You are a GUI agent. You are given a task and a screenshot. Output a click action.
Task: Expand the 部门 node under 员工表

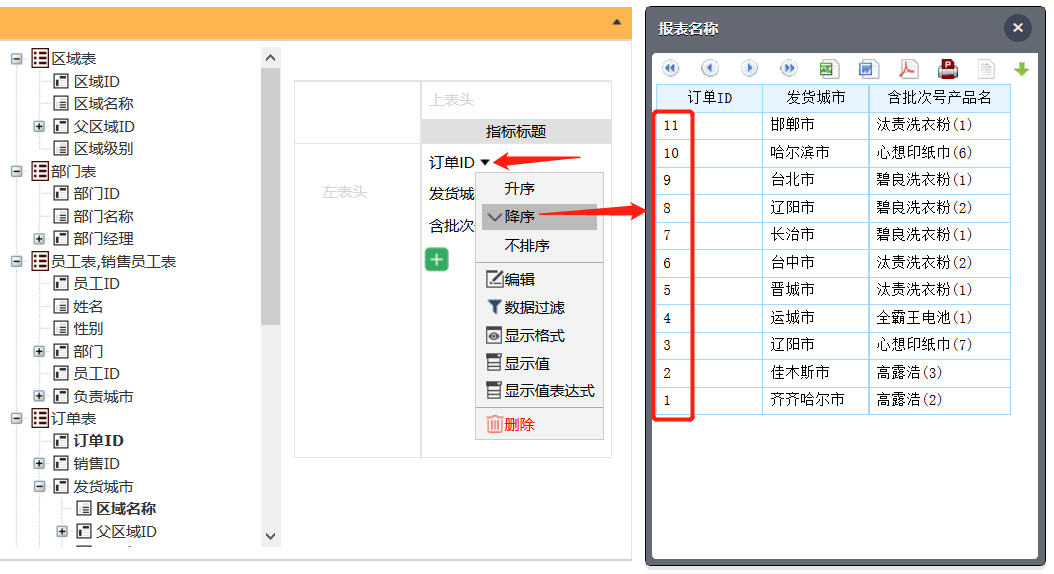tap(39, 351)
